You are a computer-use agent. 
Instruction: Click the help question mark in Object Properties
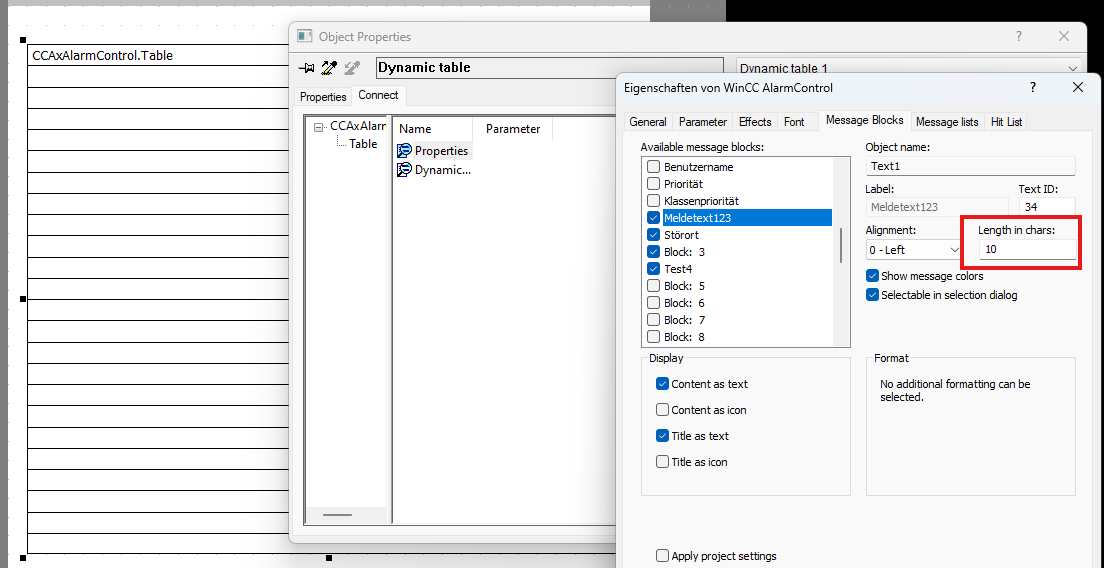tap(1019, 37)
